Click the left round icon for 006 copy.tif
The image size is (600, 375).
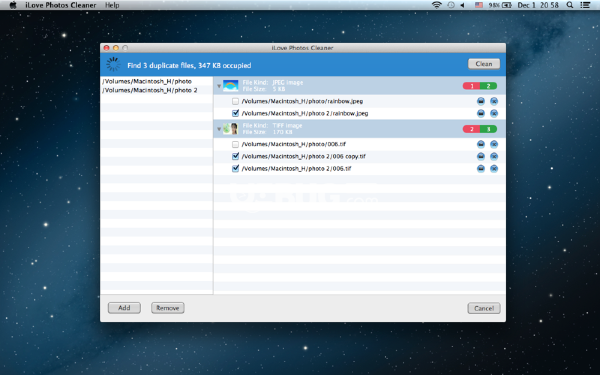481,157
